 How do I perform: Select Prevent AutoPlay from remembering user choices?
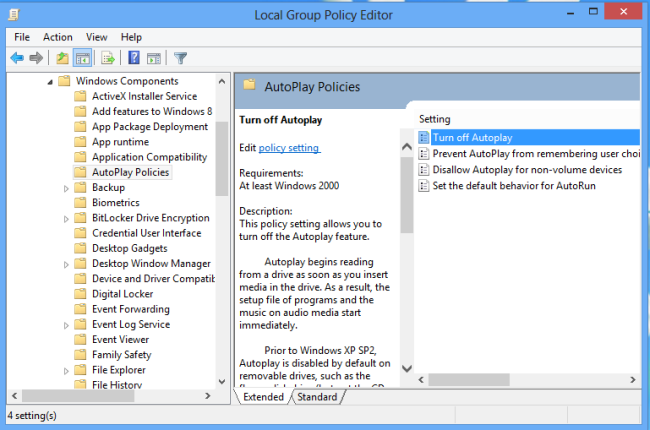point(529,154)
